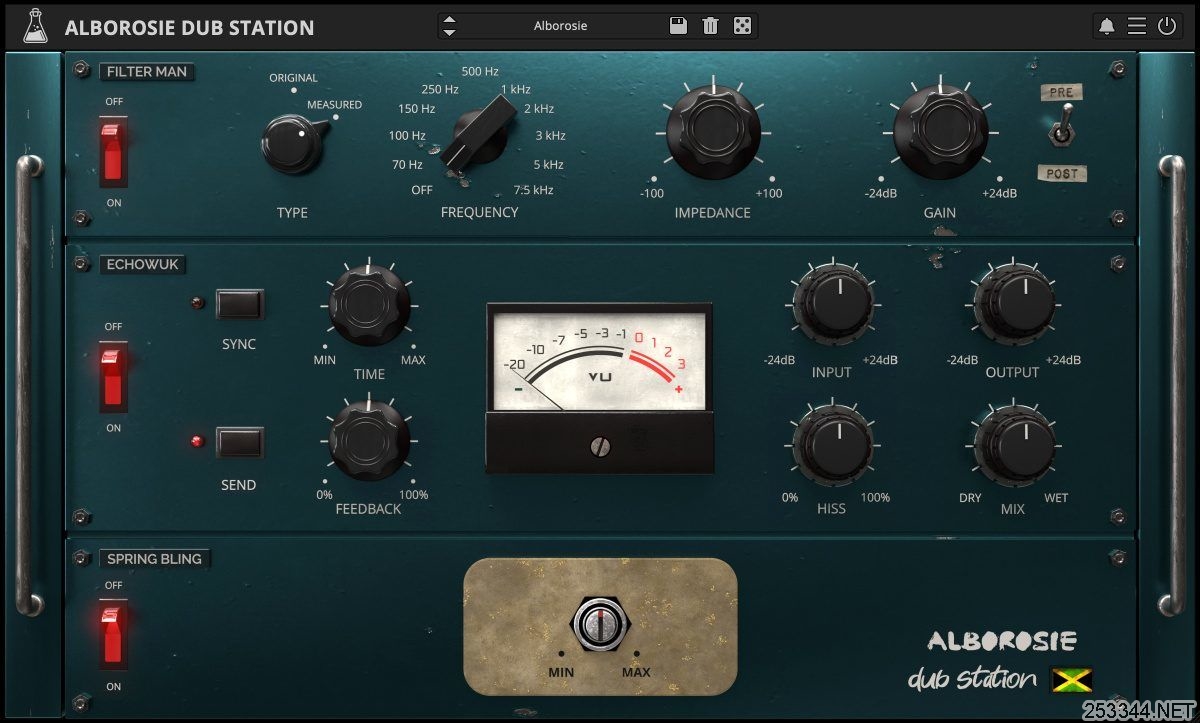
Task: Click the ECHOWUK section label
Action: coord(142,265)
